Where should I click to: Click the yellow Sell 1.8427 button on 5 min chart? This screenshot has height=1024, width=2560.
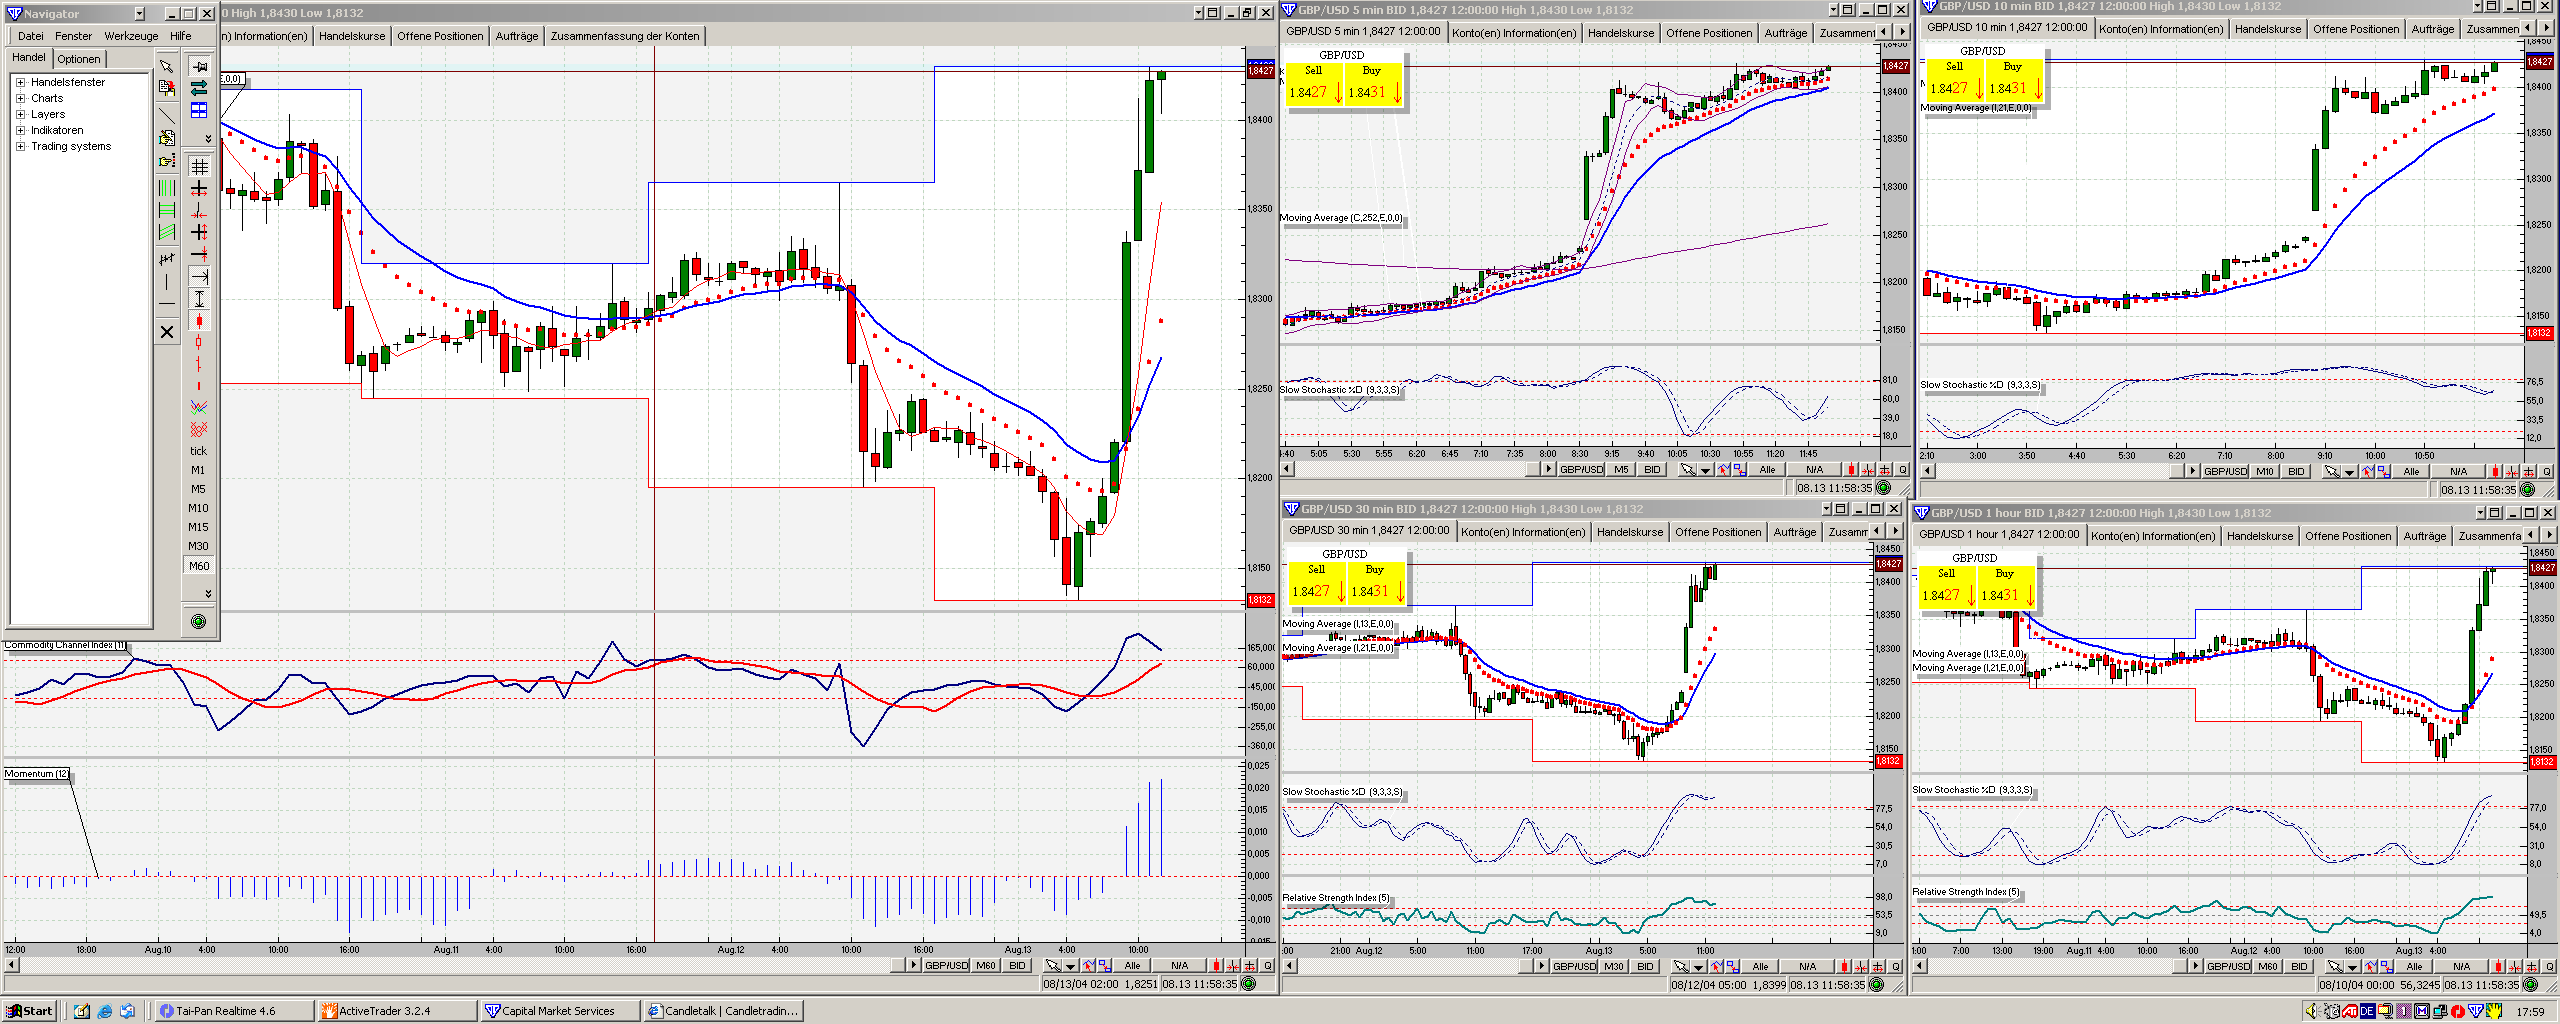[x=1313, y=84]
